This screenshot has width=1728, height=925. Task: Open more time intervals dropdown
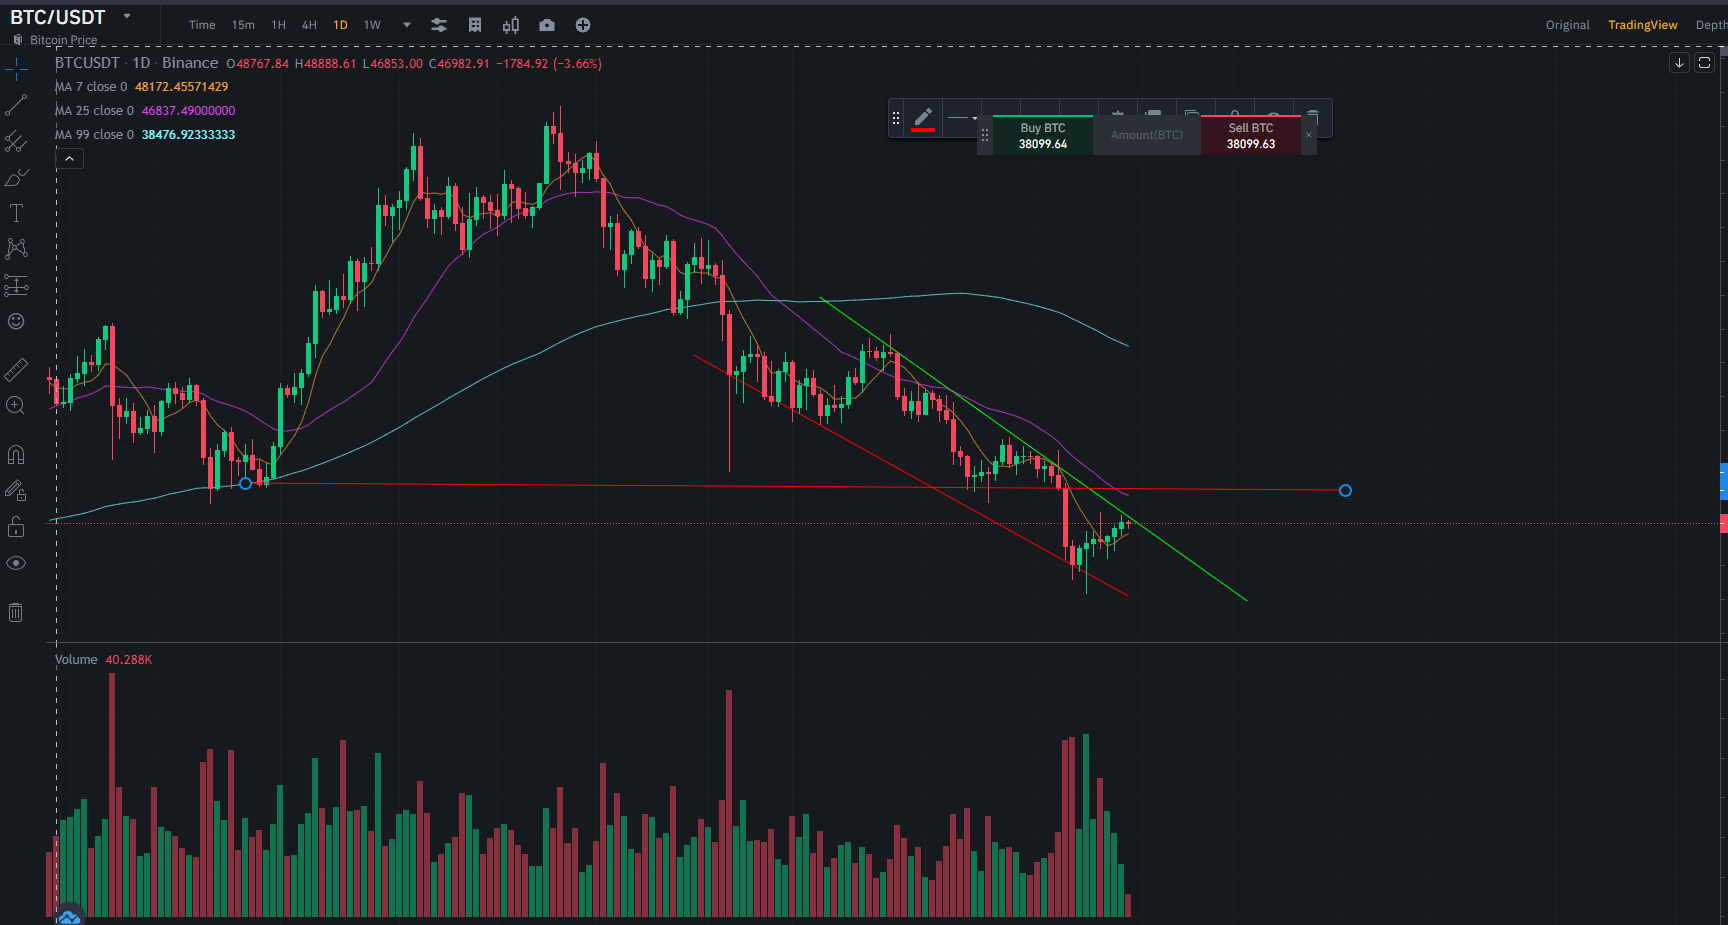[x=407, y=25]
